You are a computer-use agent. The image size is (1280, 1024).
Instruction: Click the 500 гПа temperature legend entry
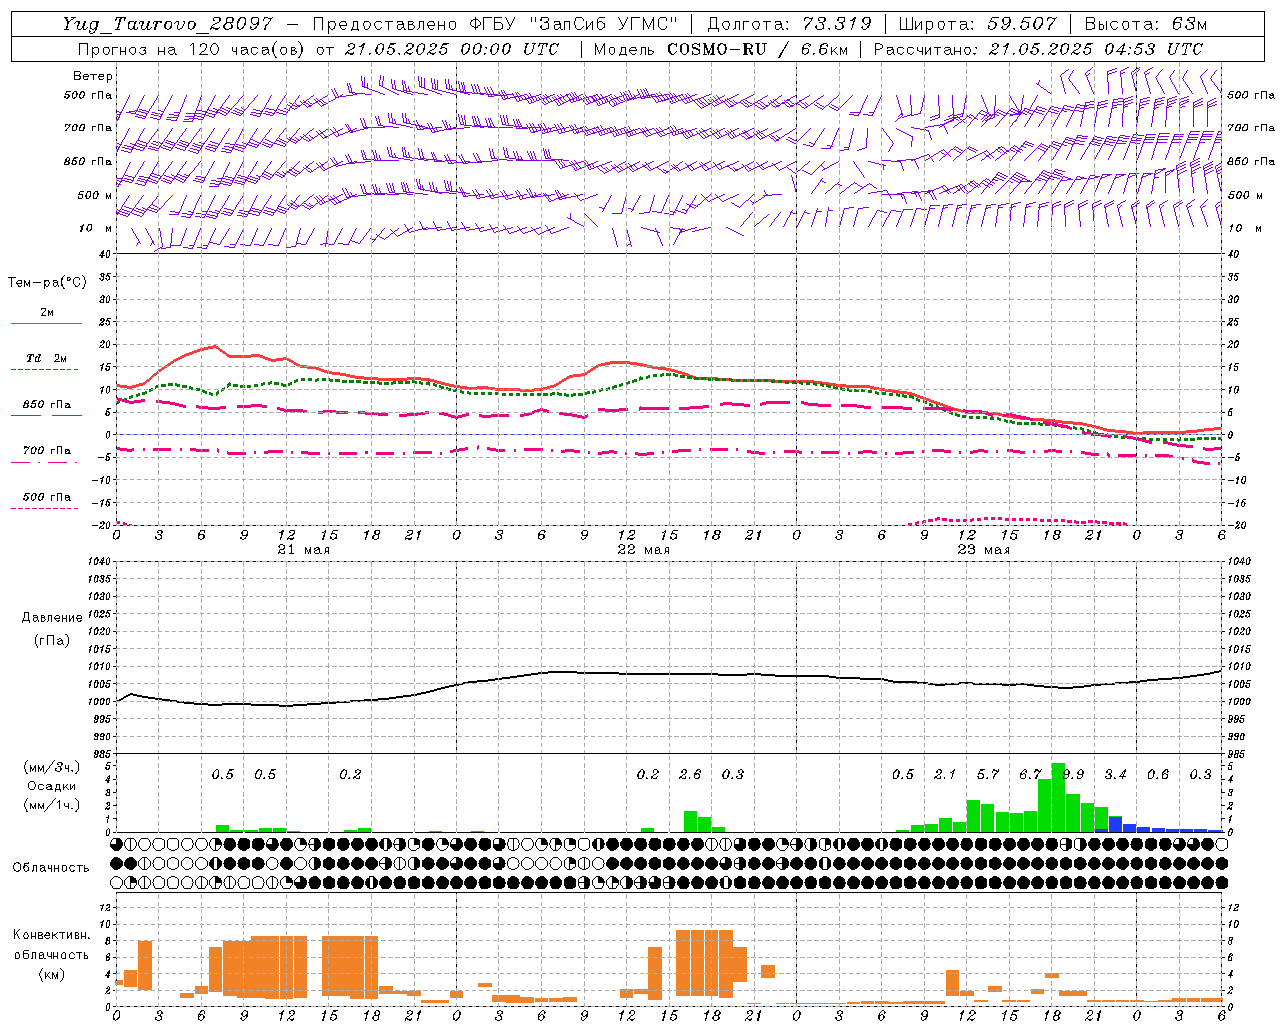point(46,497)
